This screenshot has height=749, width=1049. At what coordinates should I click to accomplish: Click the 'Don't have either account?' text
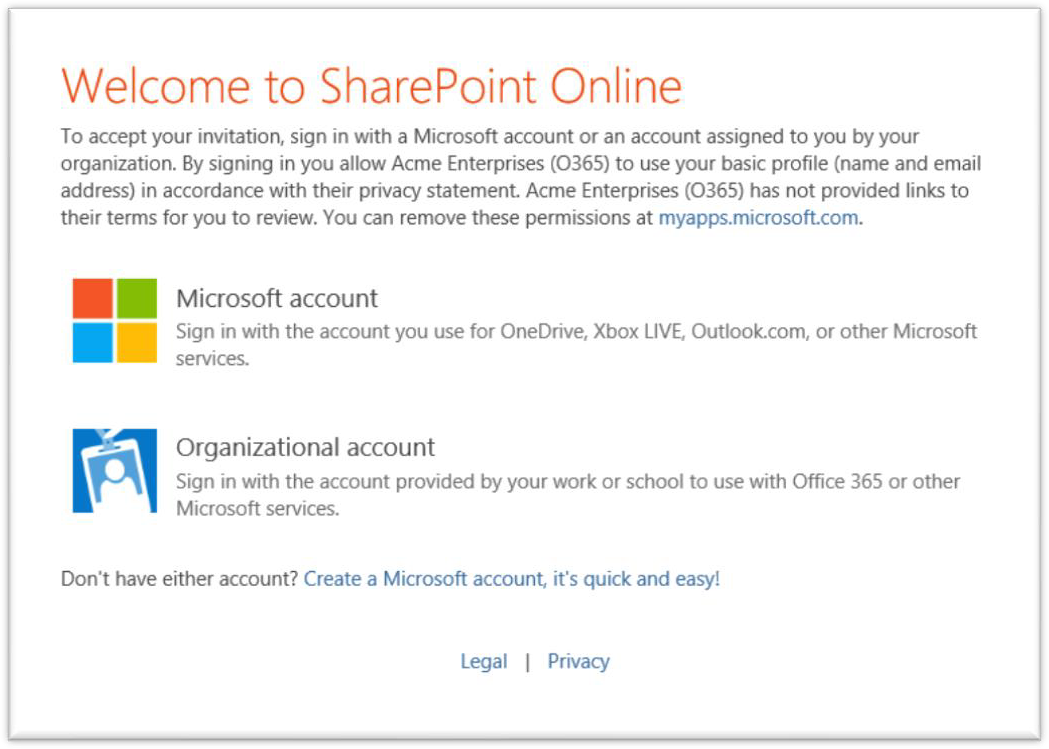point(179,578)
